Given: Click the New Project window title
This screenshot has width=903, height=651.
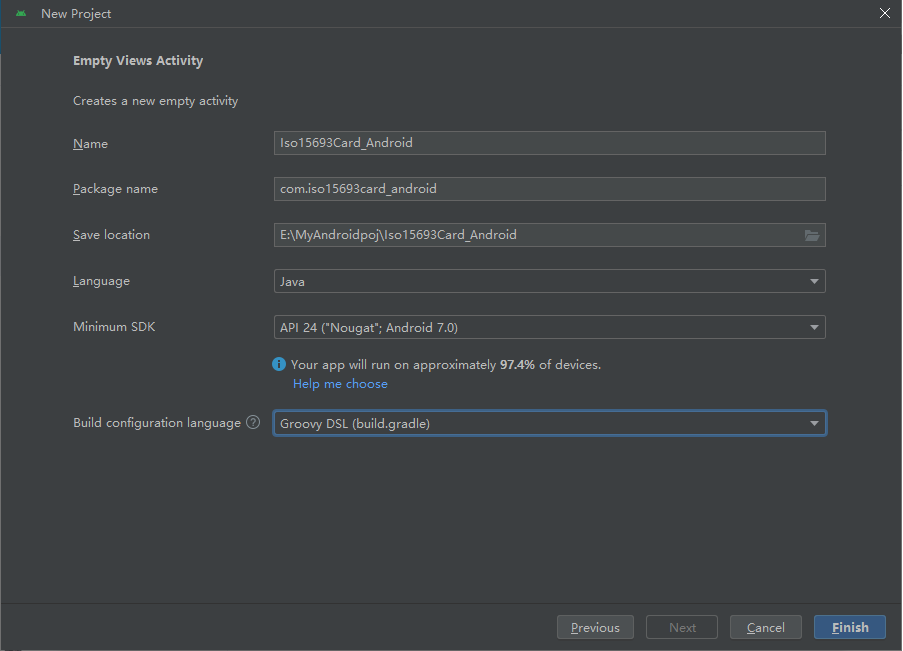Looking at the screenshot, I should (76, 14).
